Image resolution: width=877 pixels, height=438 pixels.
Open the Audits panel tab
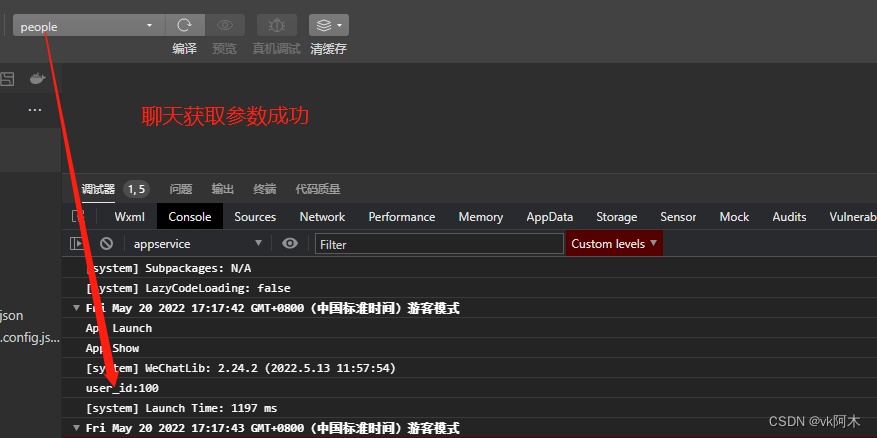click(789, 216)
